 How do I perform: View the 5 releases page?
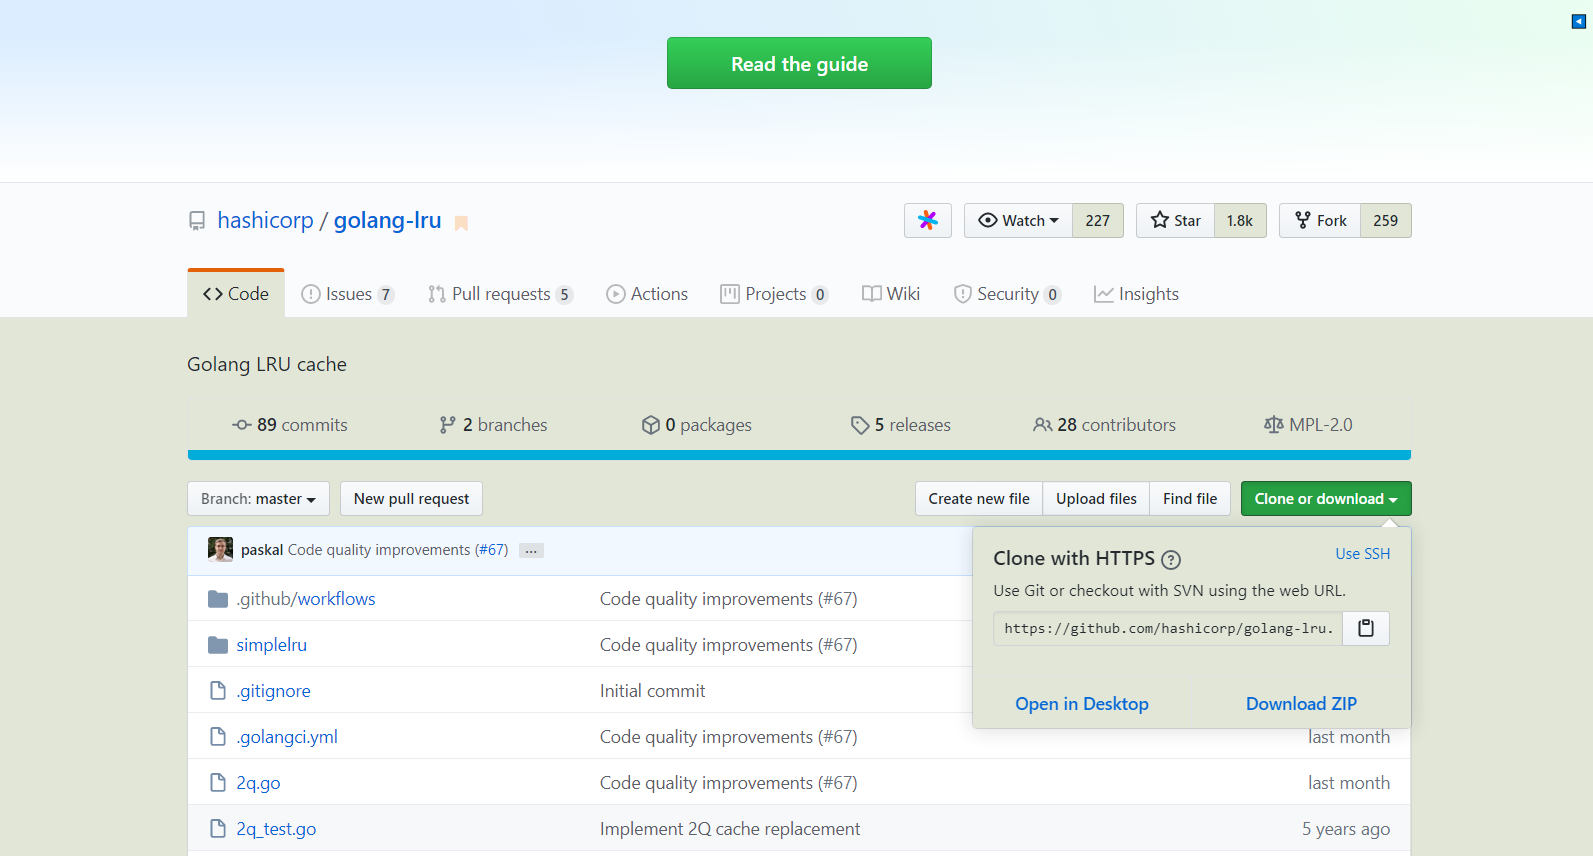901,425
